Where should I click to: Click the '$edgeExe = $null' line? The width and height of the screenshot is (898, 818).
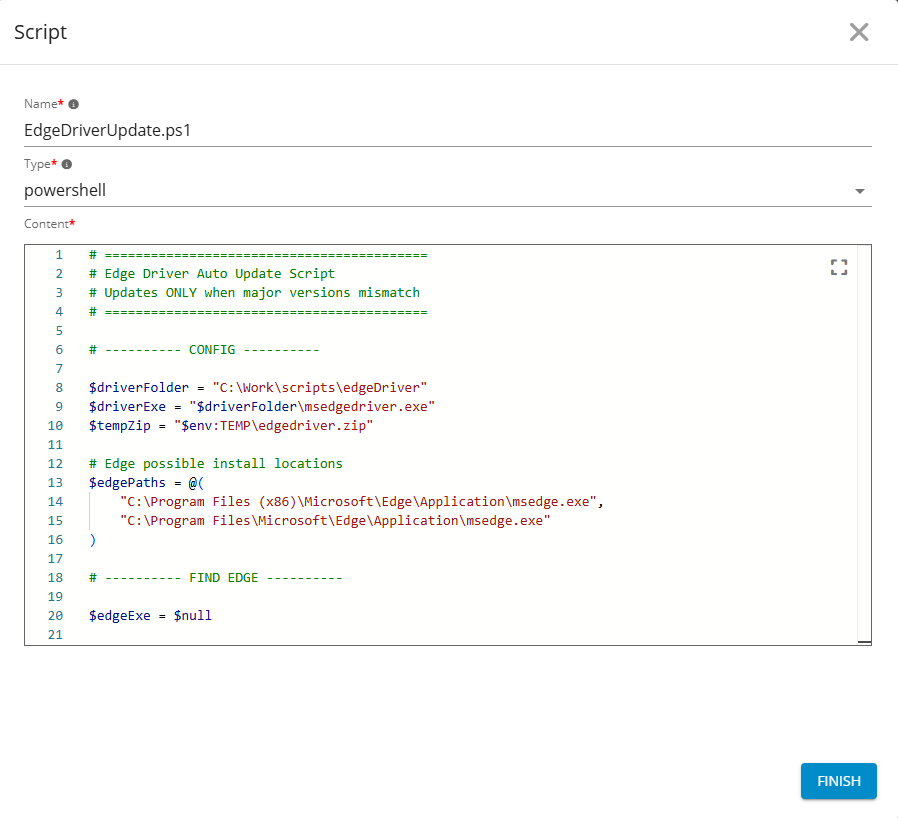click(150, 616)
